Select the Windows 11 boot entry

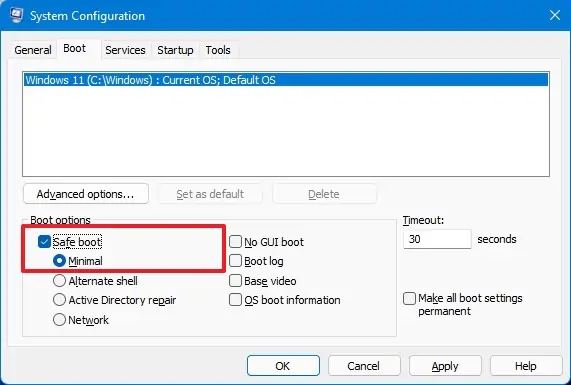286,80
